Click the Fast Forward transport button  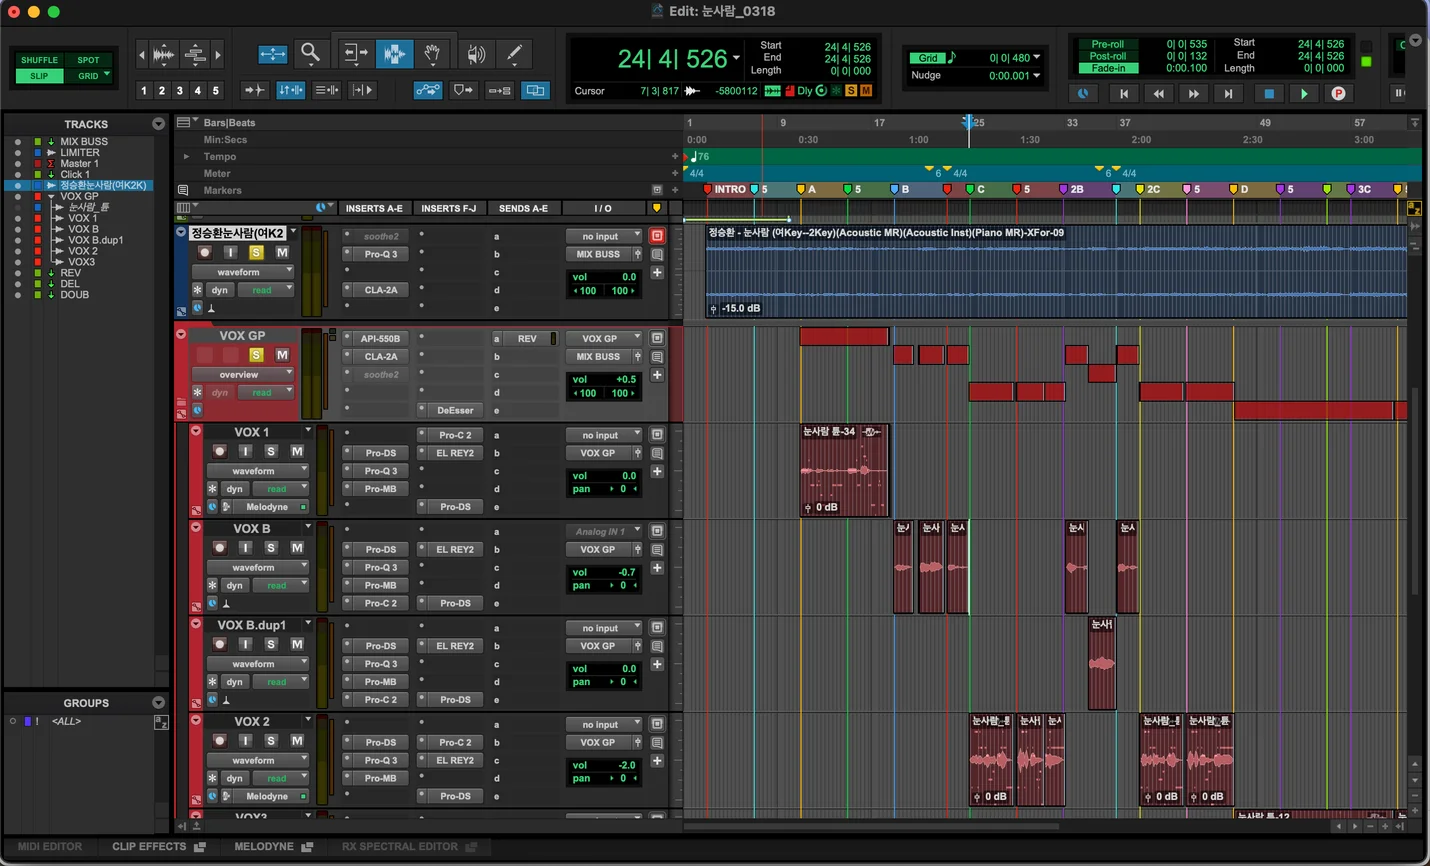[x=1193, y=93]
